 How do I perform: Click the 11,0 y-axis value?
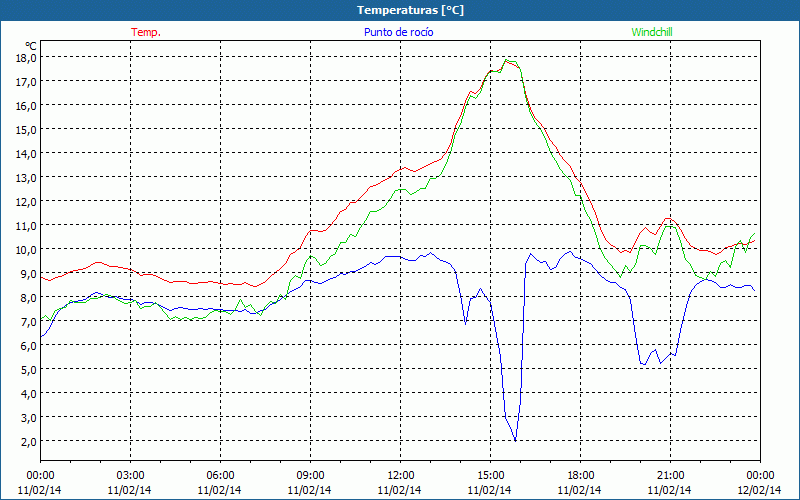pyautogui.click(x=26, y=226)
